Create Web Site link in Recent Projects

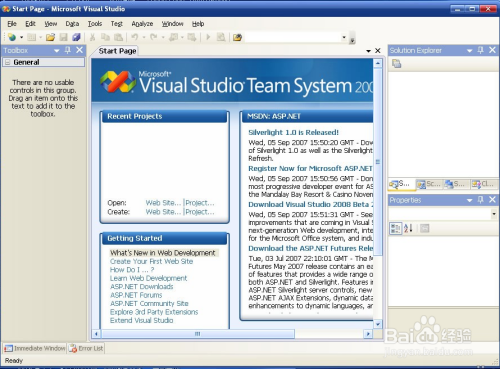point(163,212)
